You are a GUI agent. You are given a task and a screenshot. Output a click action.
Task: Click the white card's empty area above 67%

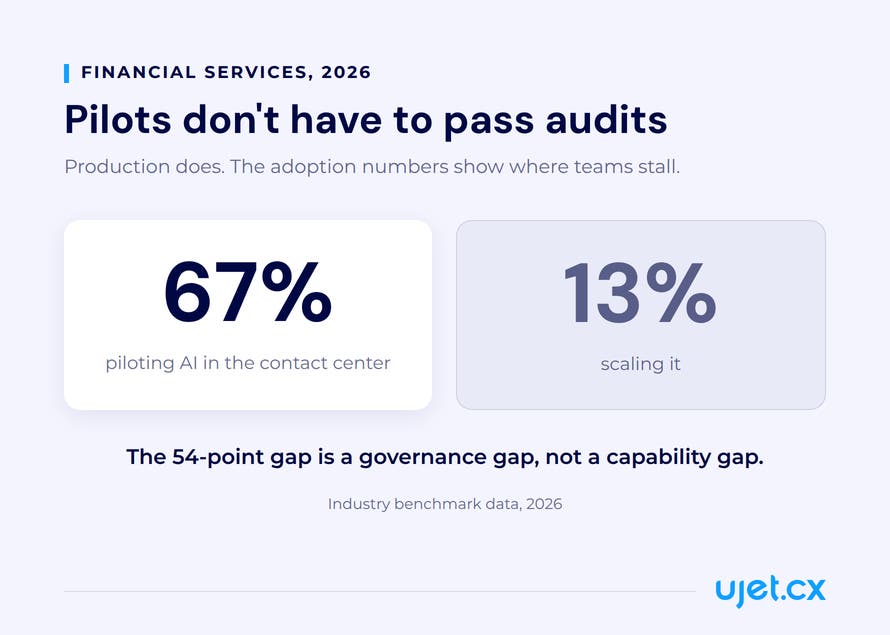tap(248, 239)
